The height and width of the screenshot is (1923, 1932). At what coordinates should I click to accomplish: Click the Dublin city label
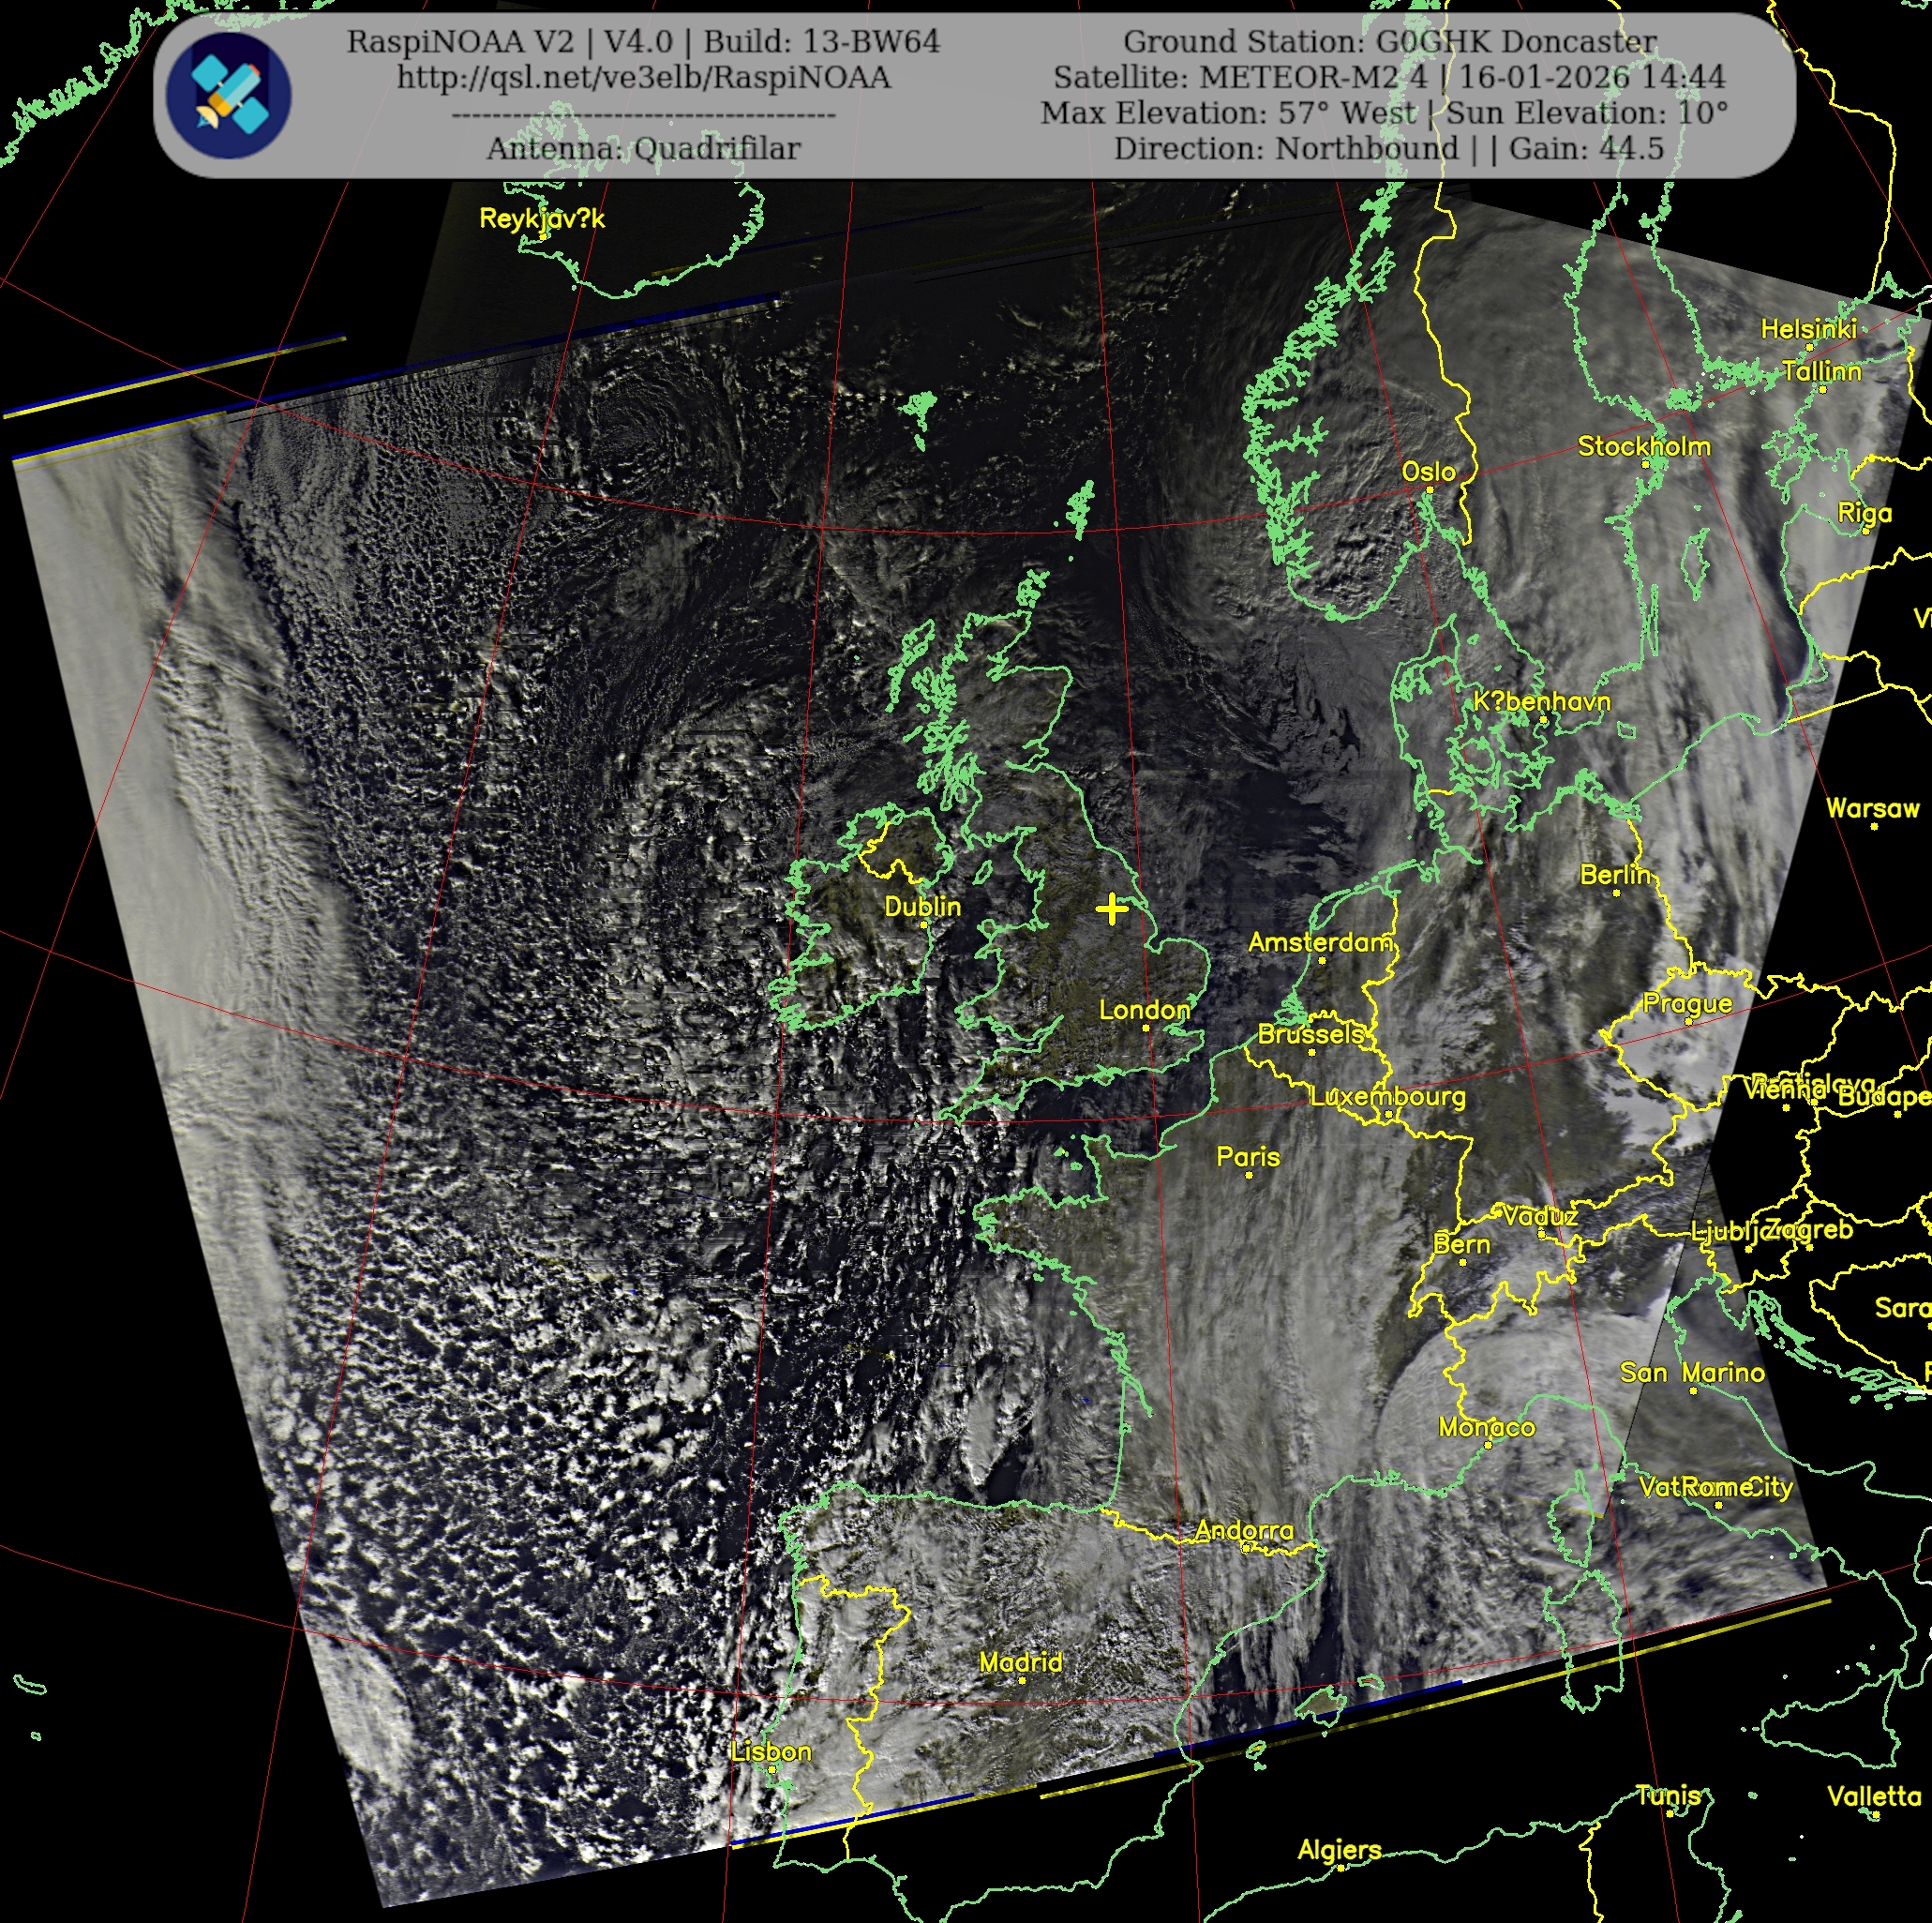pyautogui.click(x=922, y=907)
